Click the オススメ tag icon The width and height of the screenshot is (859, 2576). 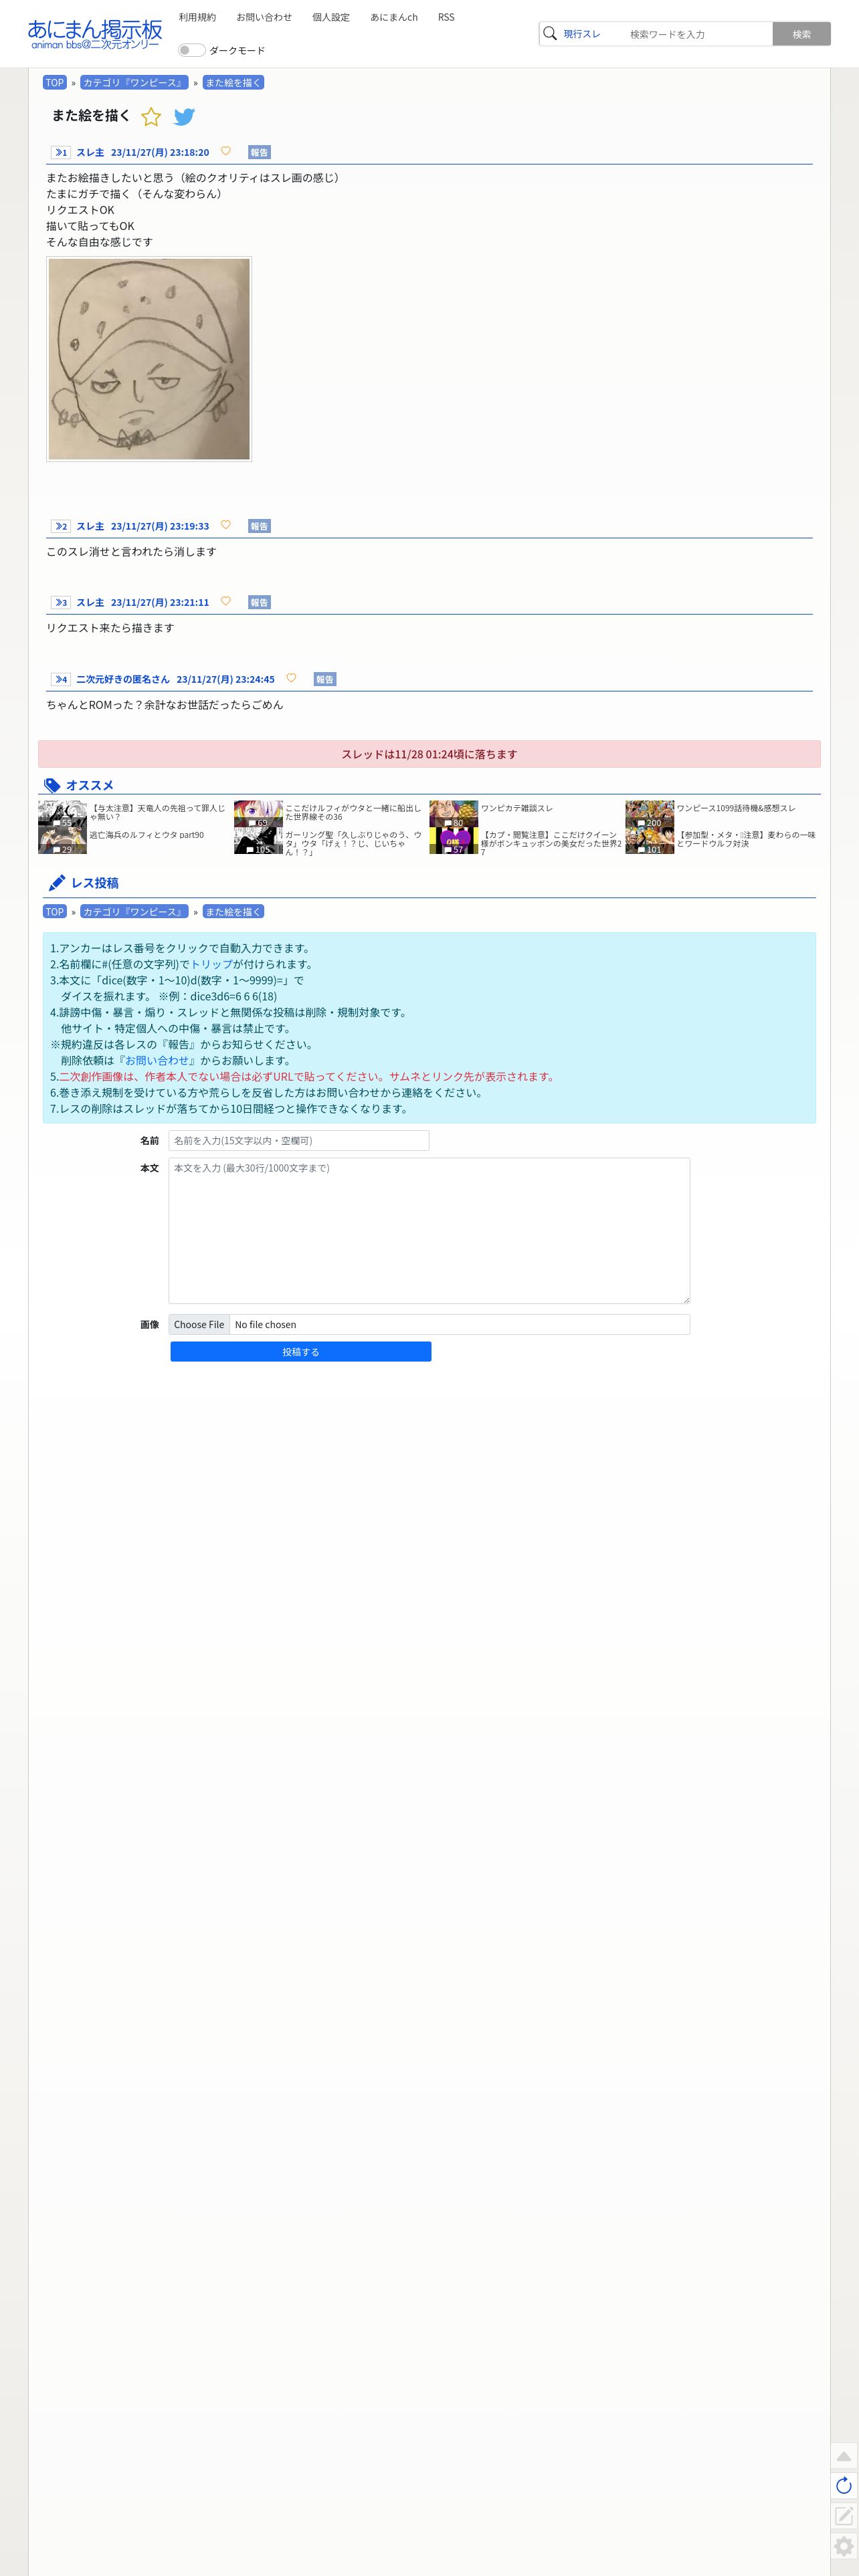pyautogui.click(x=52, y=786)
